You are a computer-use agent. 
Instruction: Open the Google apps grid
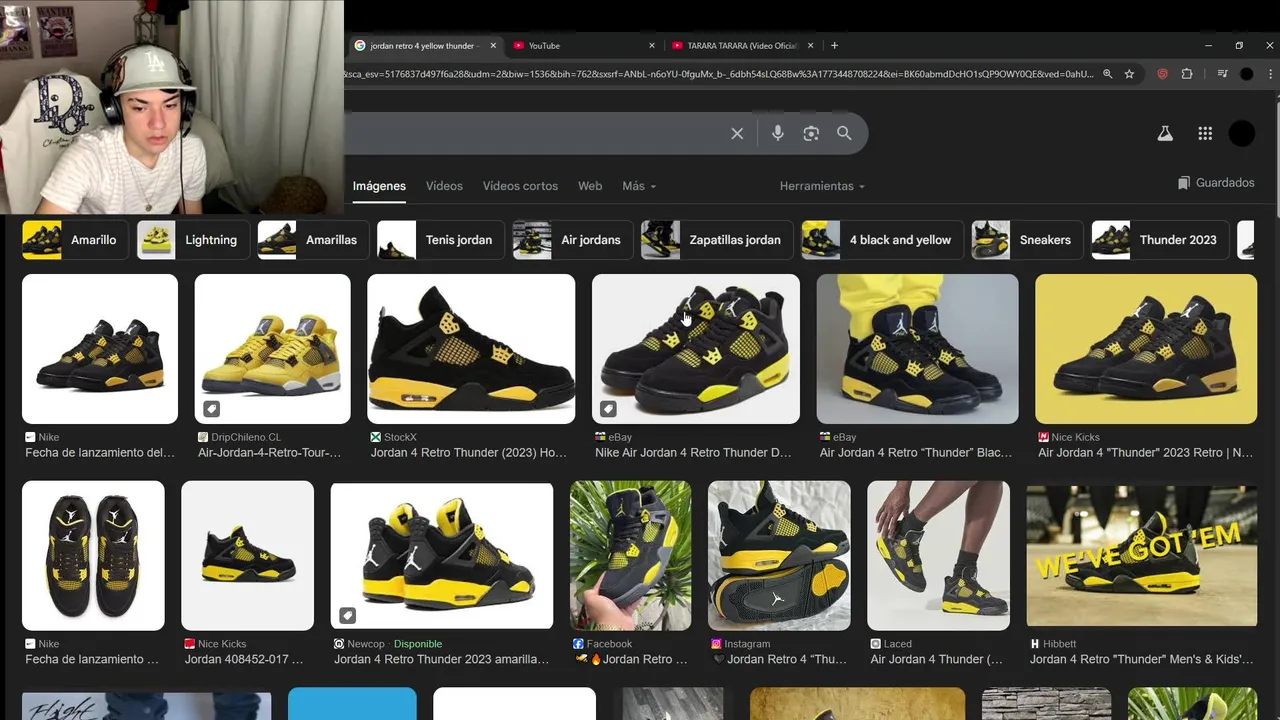[x=1205, y=133]
